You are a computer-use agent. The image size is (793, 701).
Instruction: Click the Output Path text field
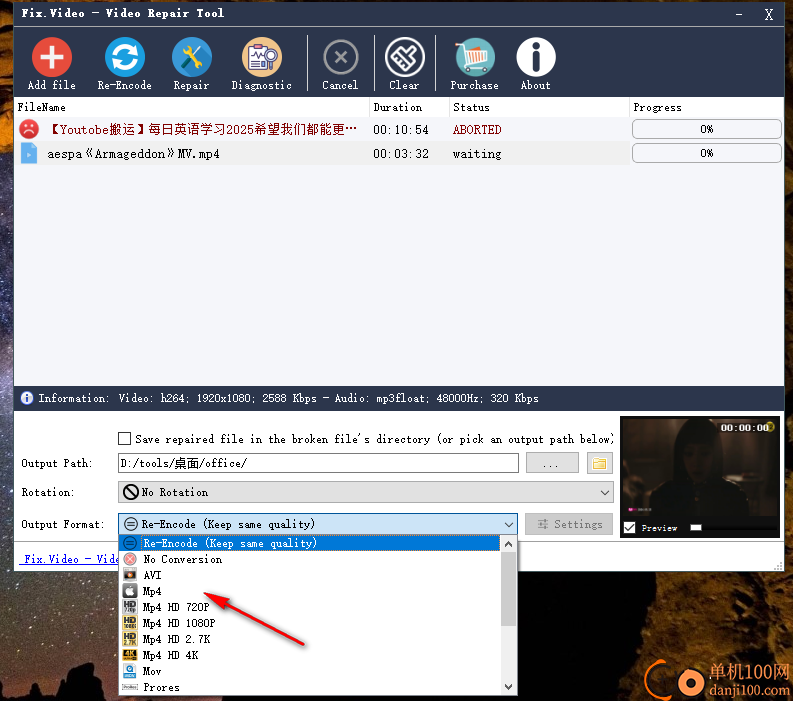coord(318,463)
